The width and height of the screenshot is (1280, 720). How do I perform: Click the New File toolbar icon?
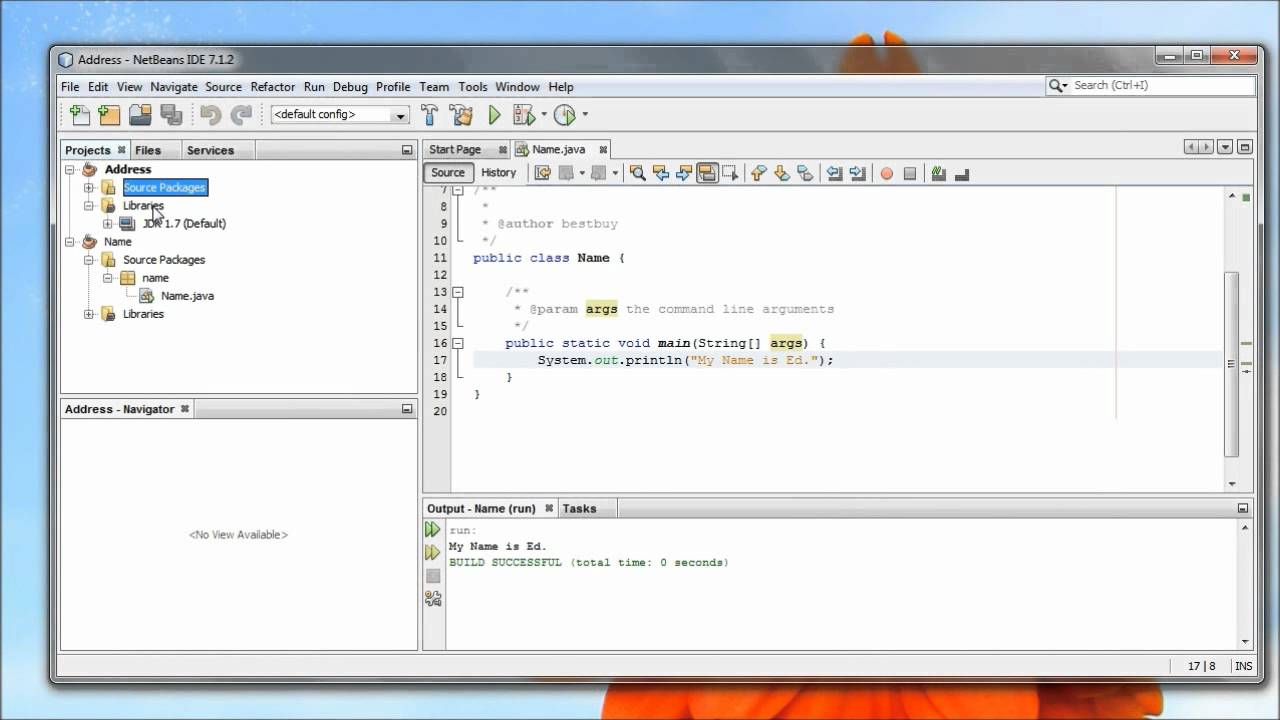click(x=79, y=115)
